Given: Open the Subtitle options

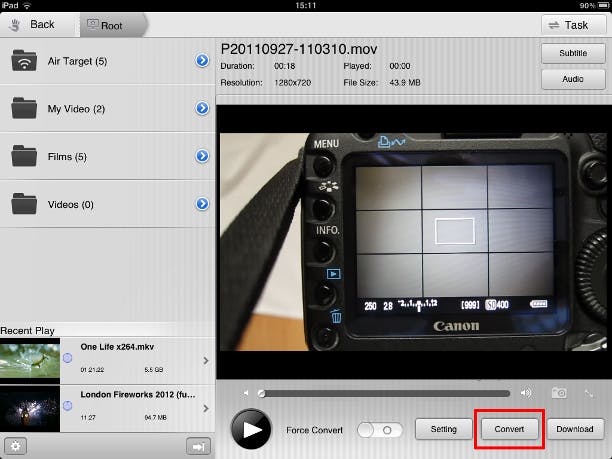Looking at the screenshot, I should tap(573, 53).
